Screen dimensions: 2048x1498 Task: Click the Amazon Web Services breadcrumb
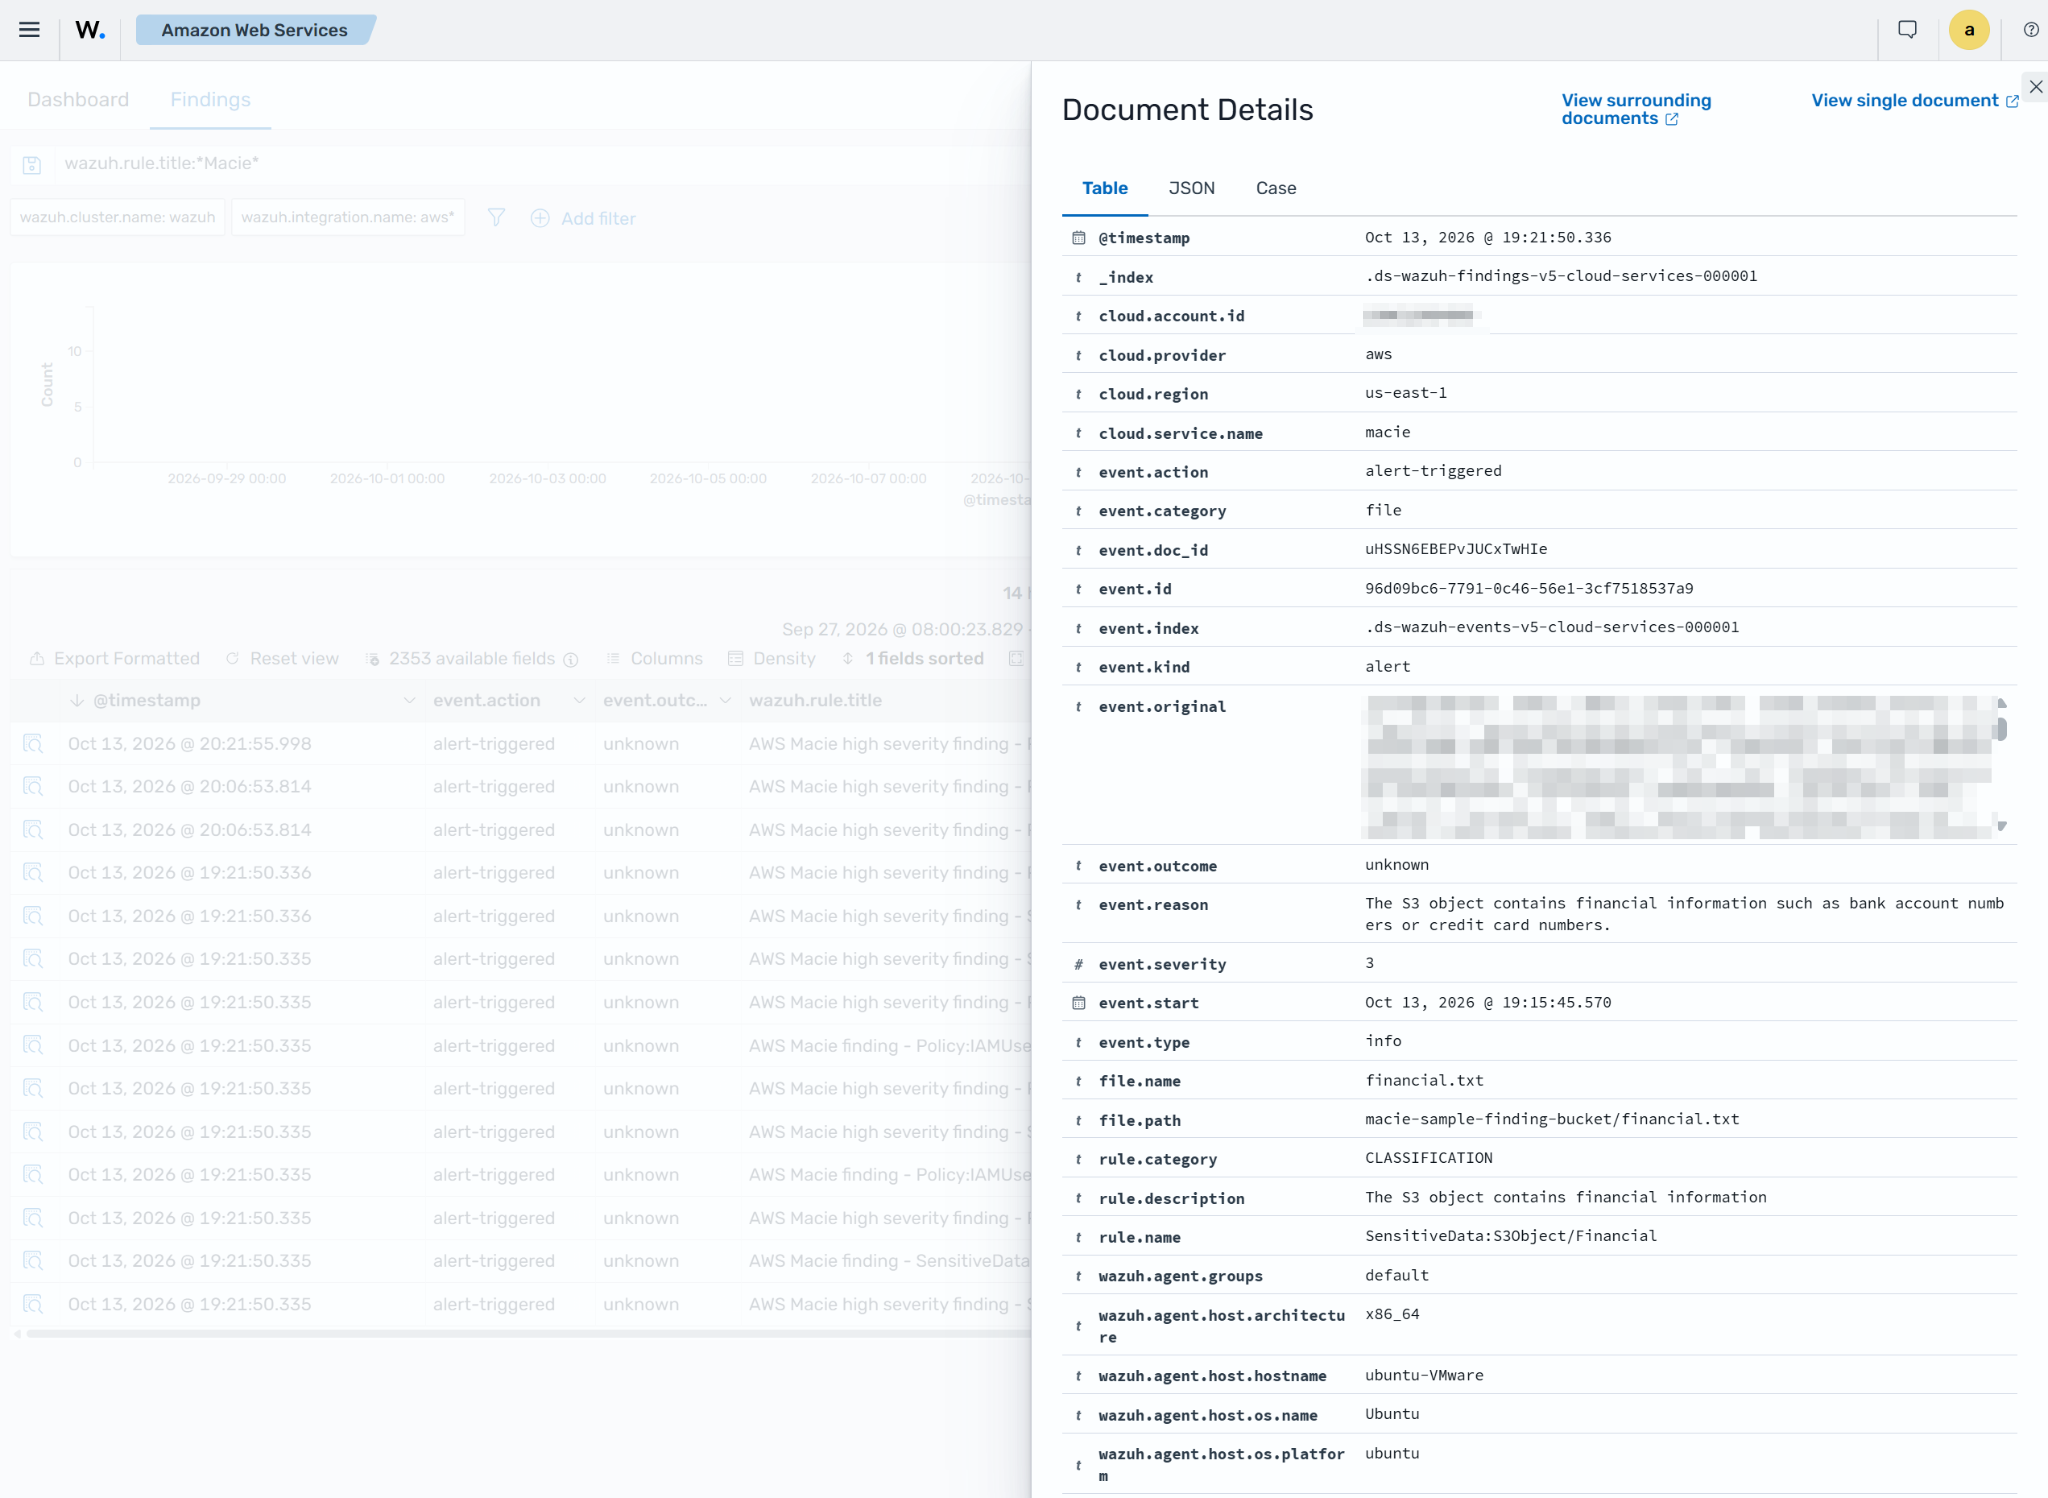(254, 30)
